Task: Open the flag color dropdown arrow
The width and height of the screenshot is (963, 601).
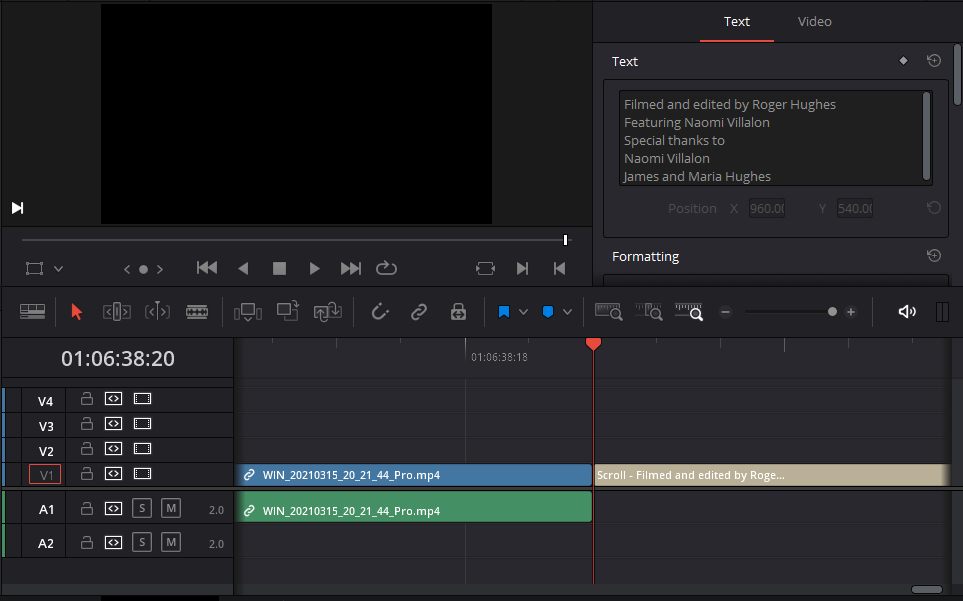Action: (523, 312)
